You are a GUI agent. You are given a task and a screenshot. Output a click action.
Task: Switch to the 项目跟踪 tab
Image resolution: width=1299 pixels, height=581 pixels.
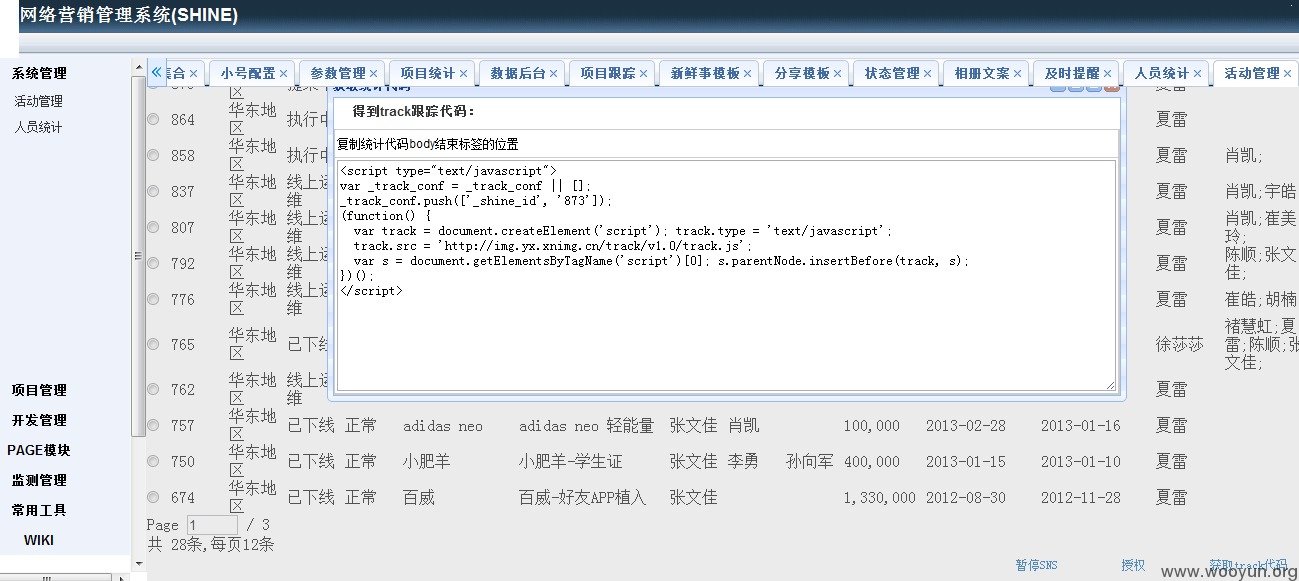tap(607, 73)
